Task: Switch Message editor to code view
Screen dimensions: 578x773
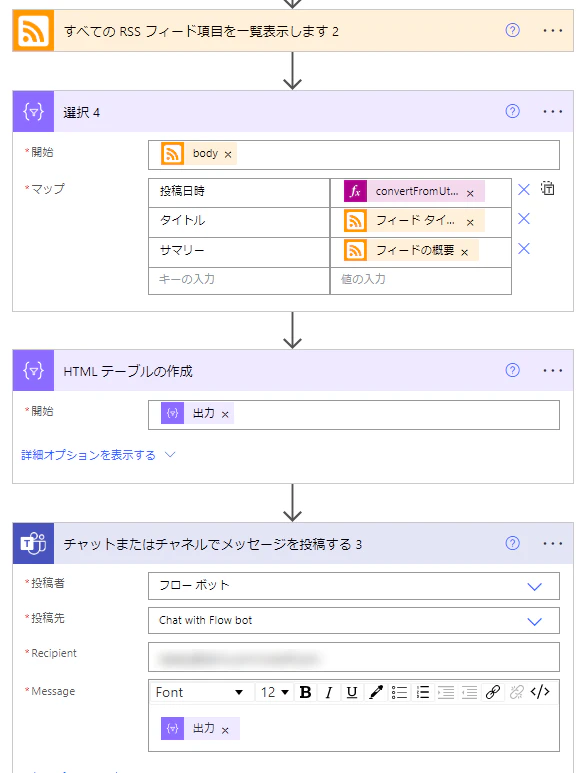Action: point(540,692)
